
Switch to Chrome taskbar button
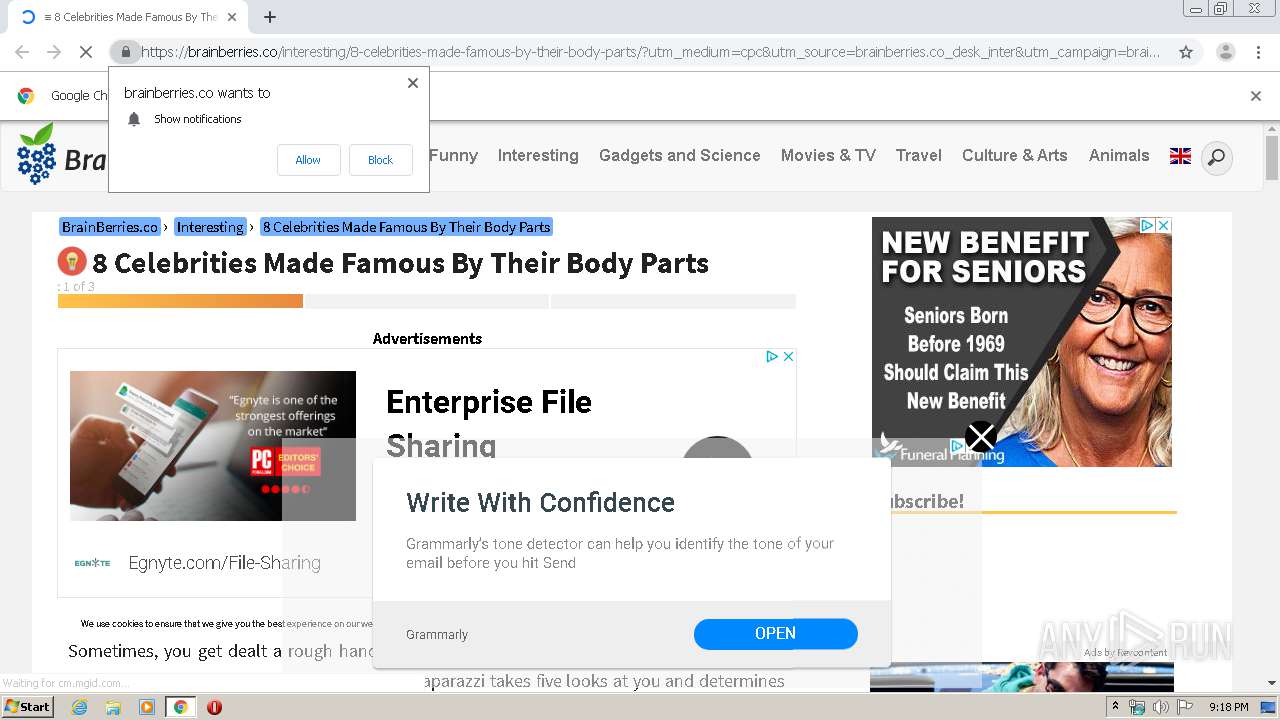[180, 707]
